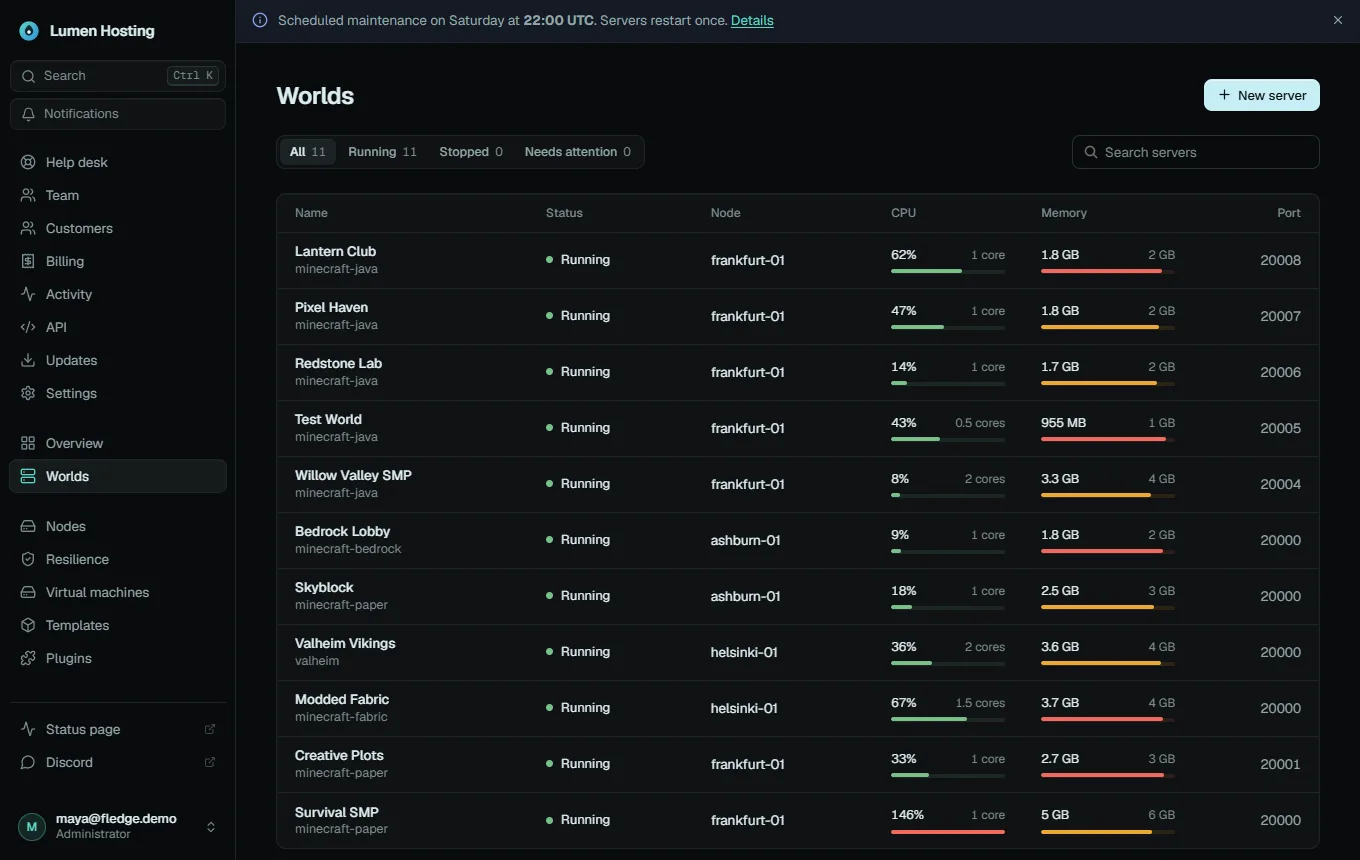
Task: Click the Templates cube icon
Action: (28, 625)
